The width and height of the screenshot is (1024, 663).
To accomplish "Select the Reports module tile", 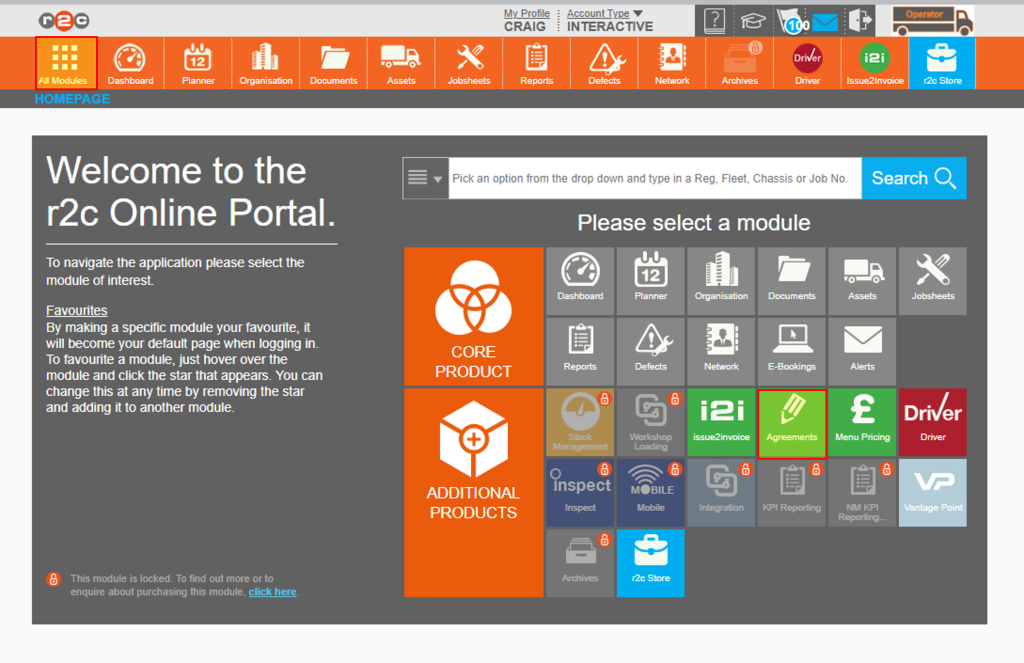I will [x=580, y=351].
